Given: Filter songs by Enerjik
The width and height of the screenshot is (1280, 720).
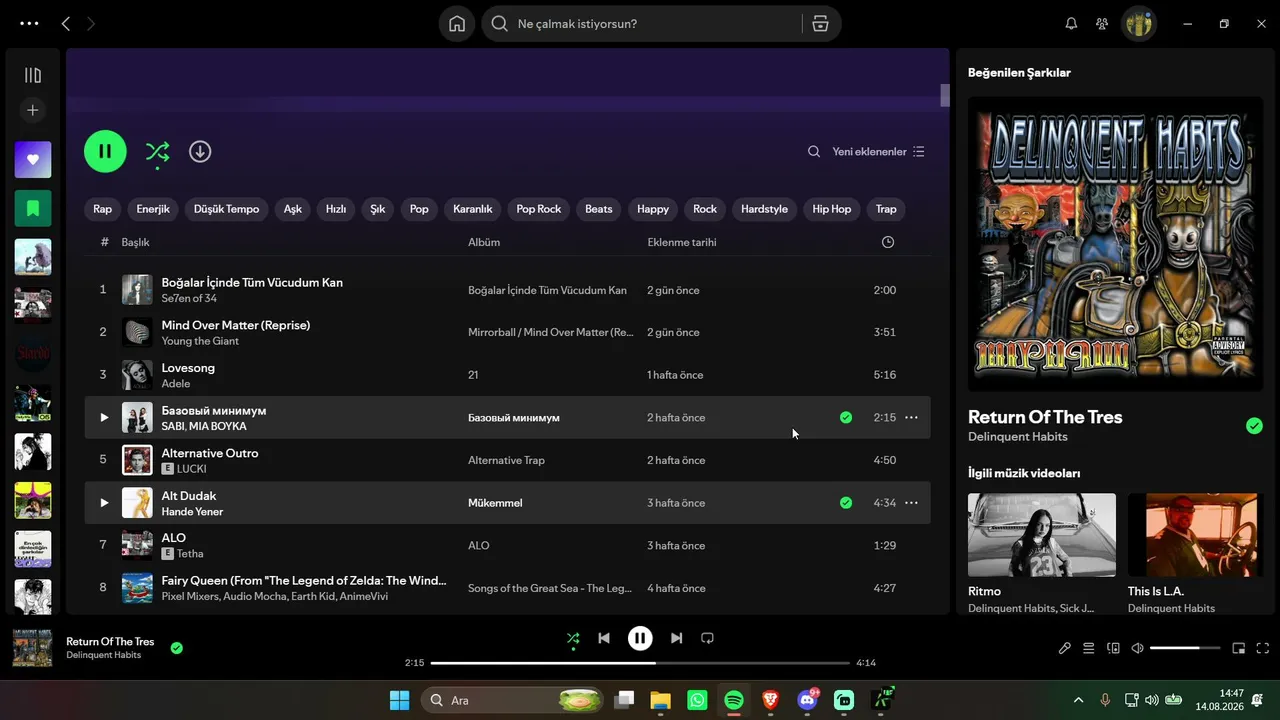Looking at the screenshot, I should (x=153, y=209).
